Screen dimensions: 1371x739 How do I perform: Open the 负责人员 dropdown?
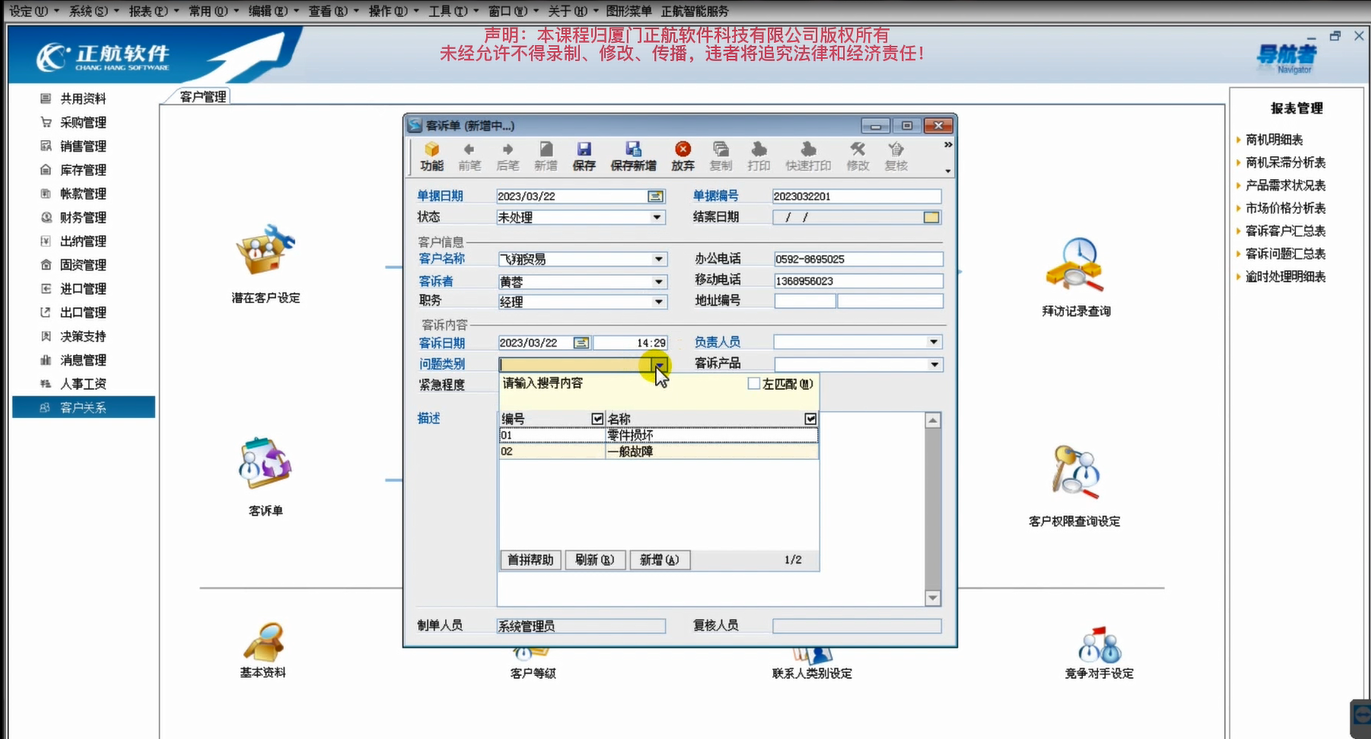[934, 342]
